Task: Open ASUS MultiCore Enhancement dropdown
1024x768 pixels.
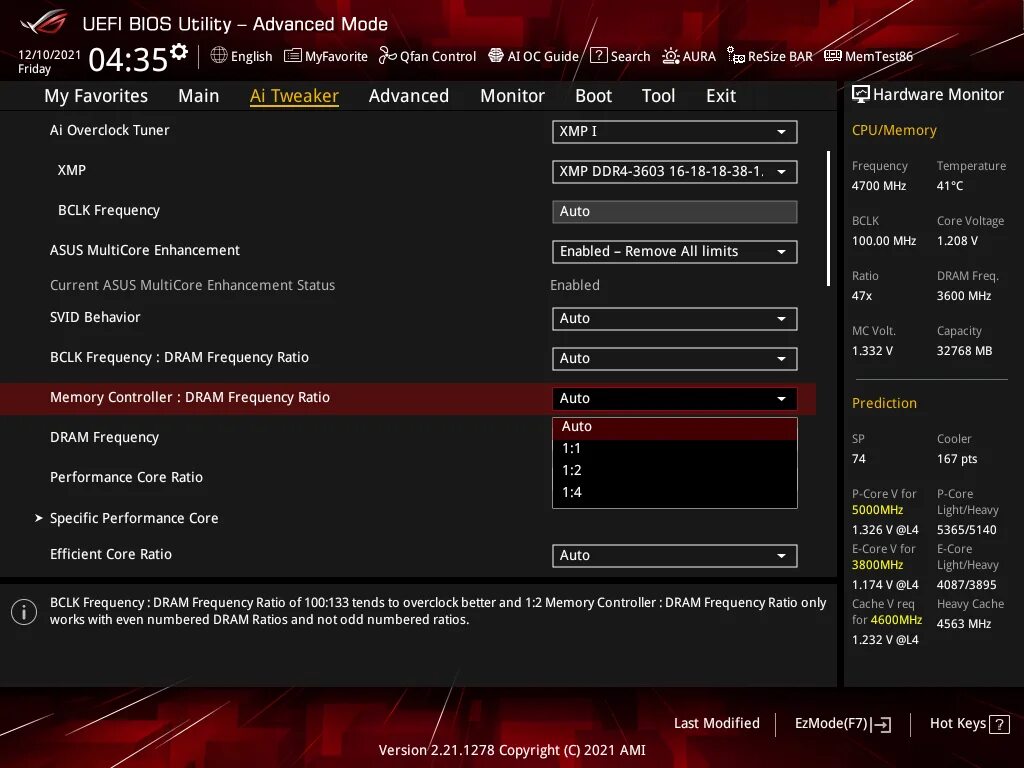Action: [675, 251]
